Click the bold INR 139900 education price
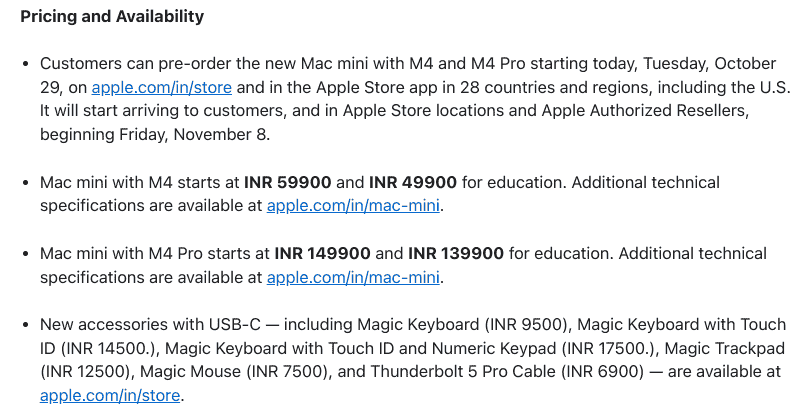 455,254
